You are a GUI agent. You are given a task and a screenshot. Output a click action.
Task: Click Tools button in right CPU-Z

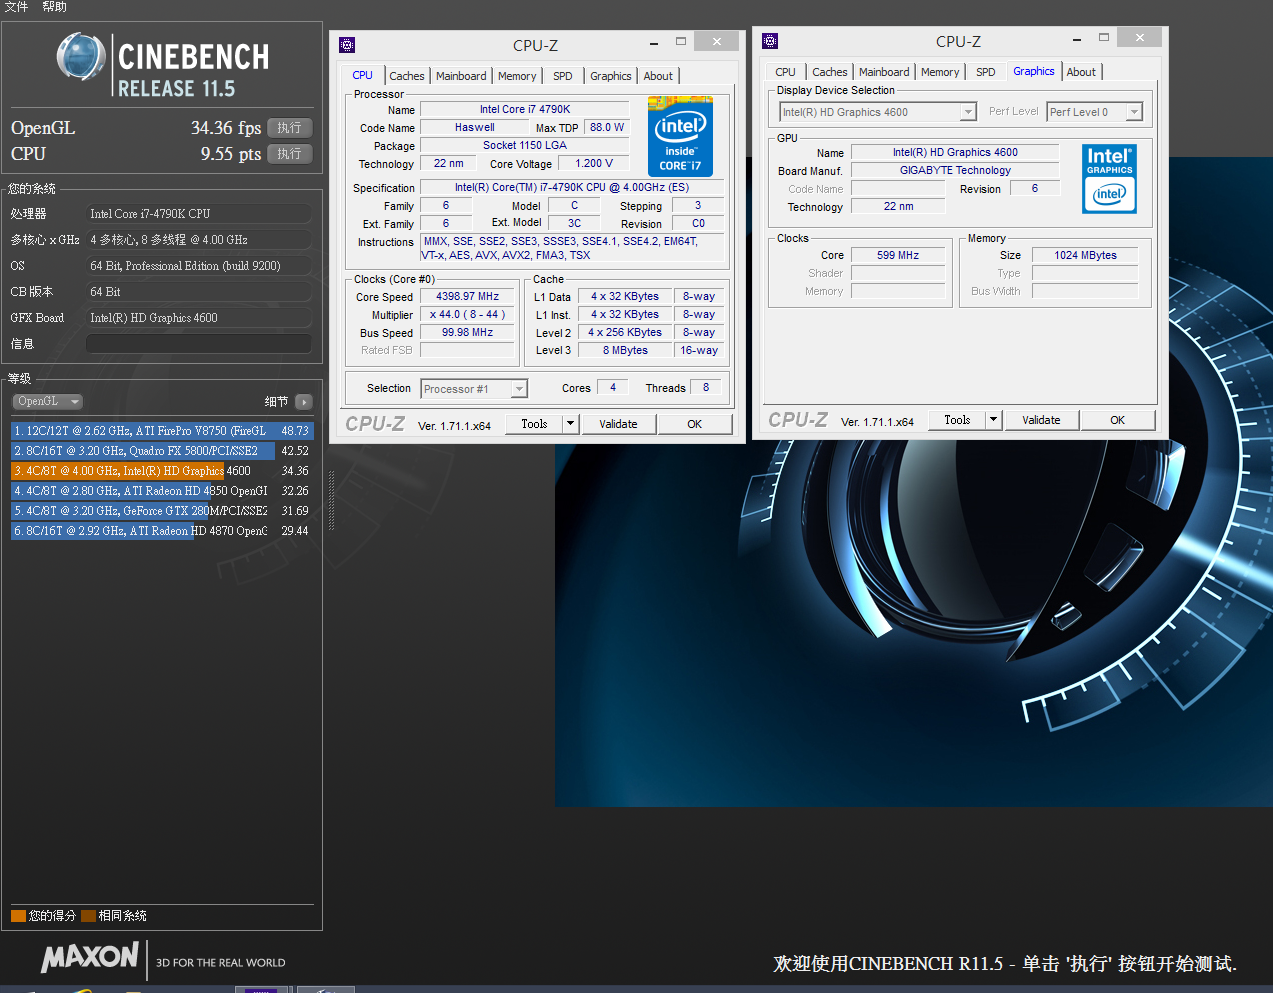pos(957,420)
